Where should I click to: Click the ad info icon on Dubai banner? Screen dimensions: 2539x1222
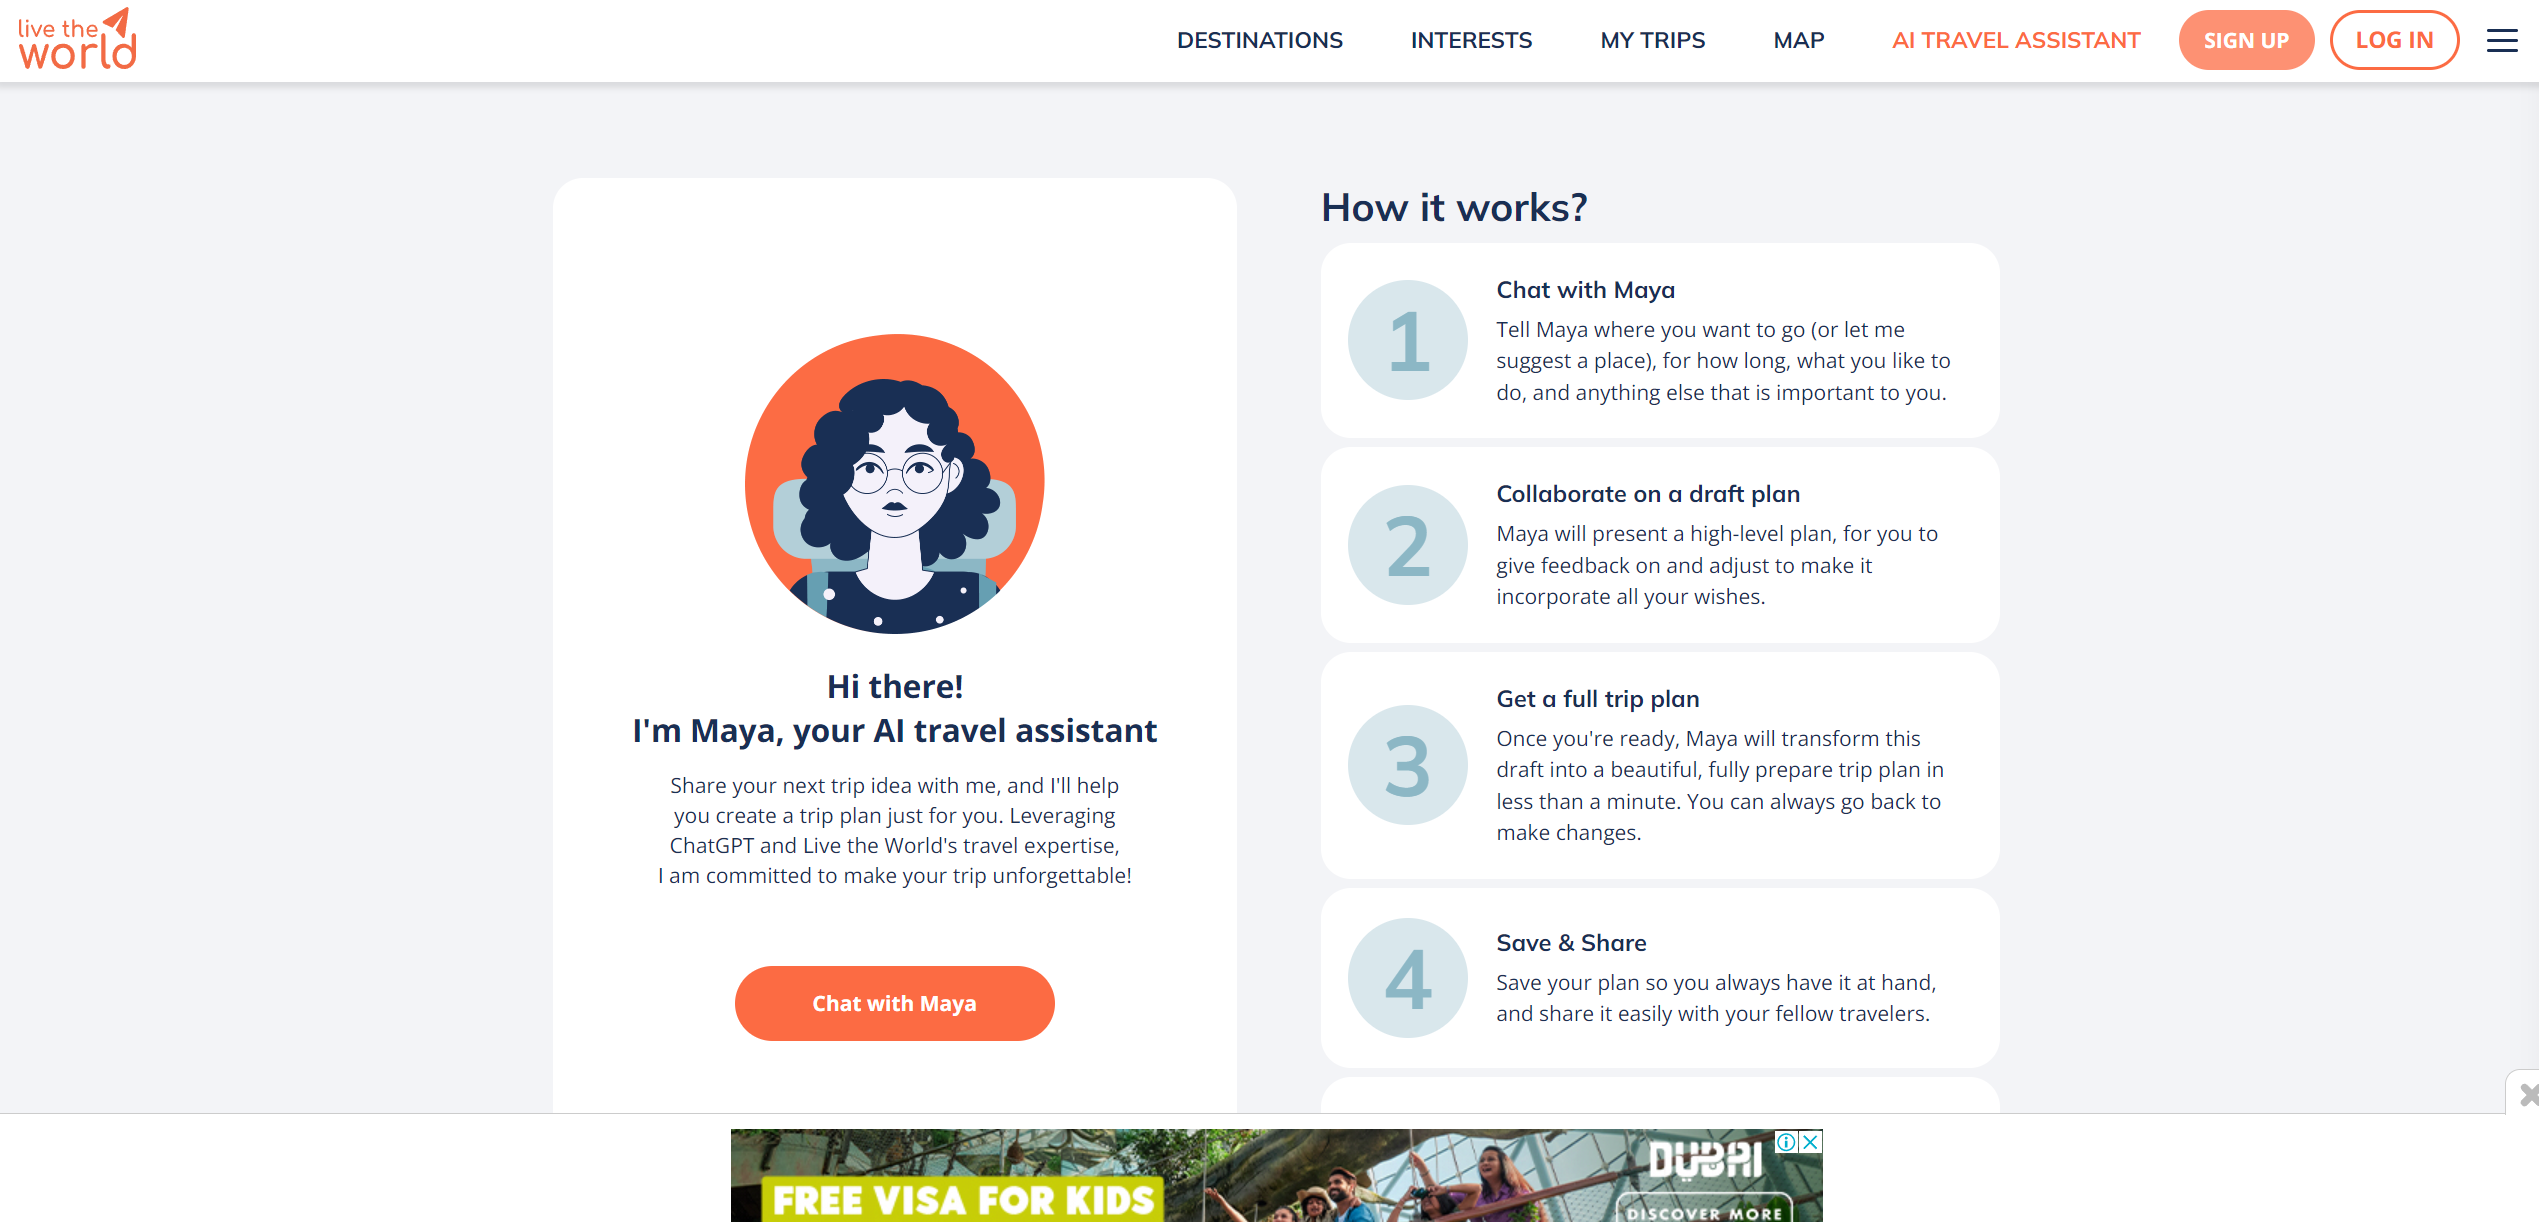(x=1786, y=1142)
